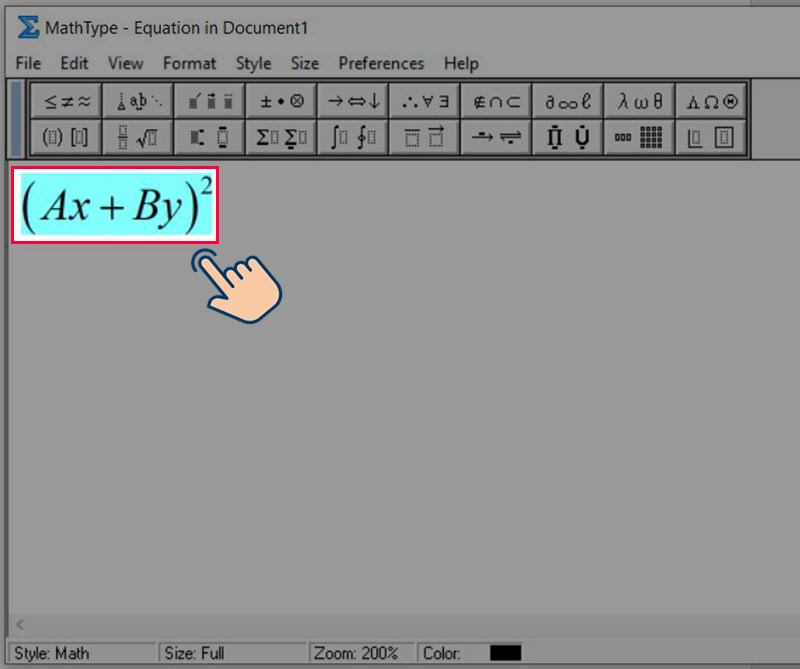Open the logical symbols palette (∴ ∀ ∃)
800x669 pixels.
tap(424, 102)
